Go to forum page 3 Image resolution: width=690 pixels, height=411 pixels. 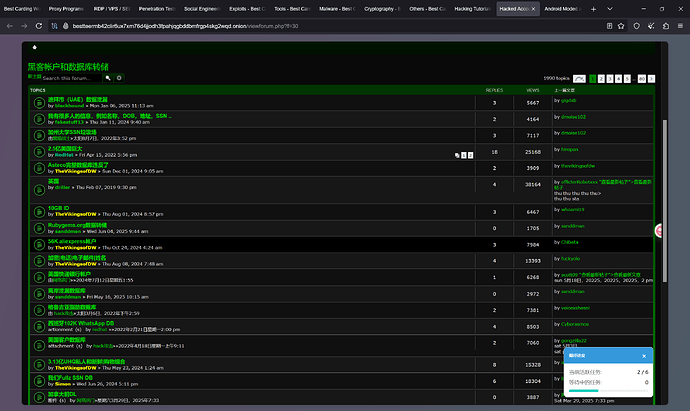click(610, 79)
